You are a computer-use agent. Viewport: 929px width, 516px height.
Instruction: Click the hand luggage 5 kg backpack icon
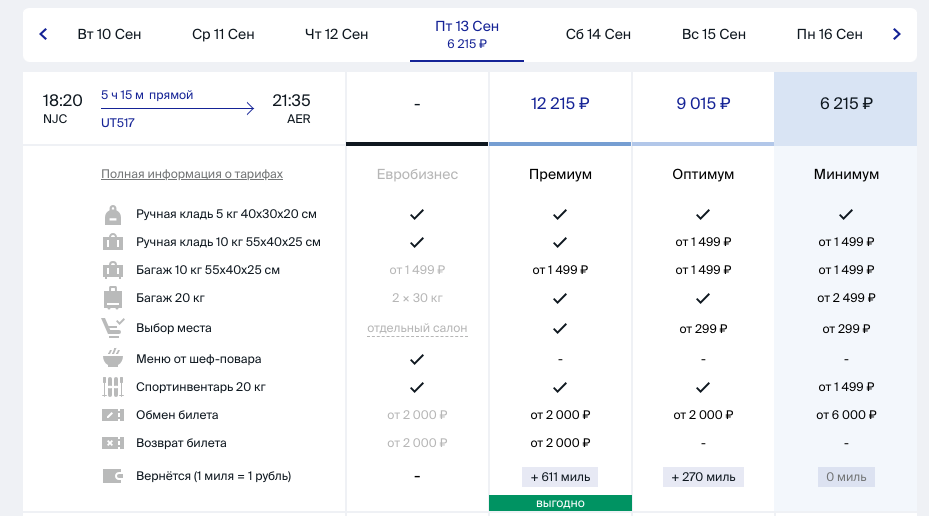[113, 214]
